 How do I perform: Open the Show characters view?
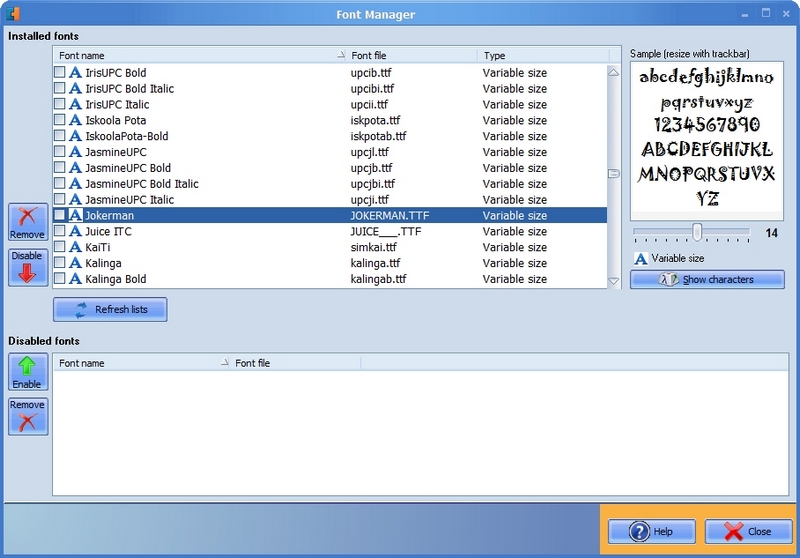tap(707, 280)
